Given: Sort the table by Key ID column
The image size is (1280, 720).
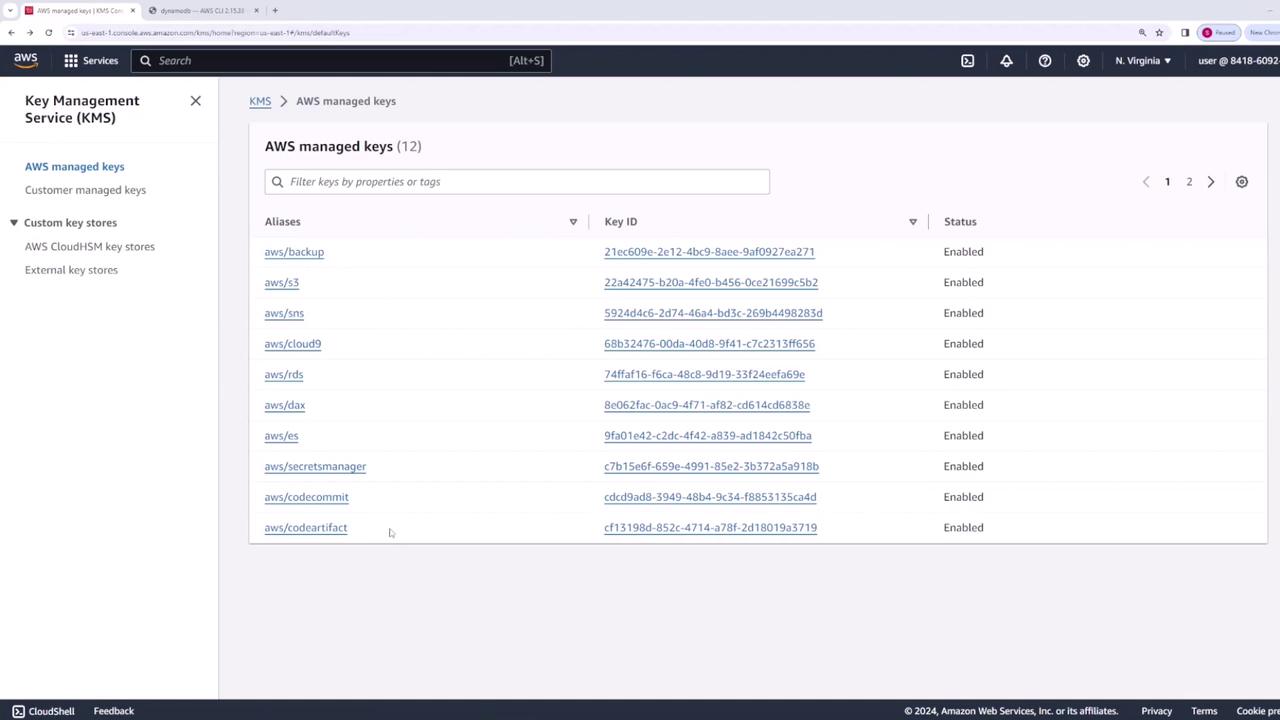Looking at the screenshot, I should coord(913,222).
